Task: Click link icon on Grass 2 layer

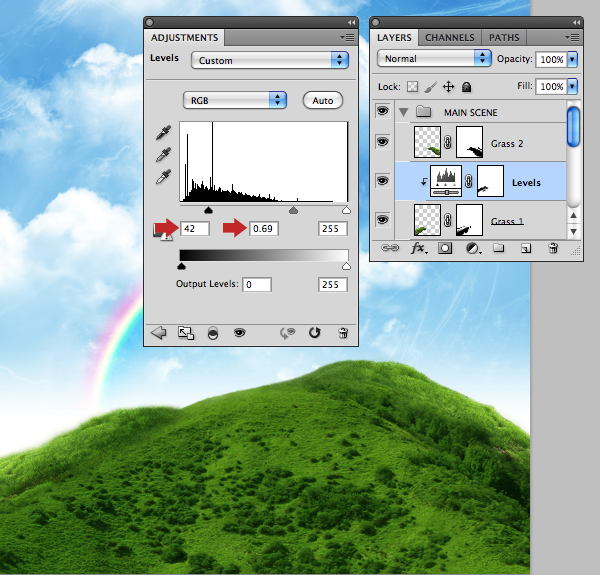Action: pos(447,143)
